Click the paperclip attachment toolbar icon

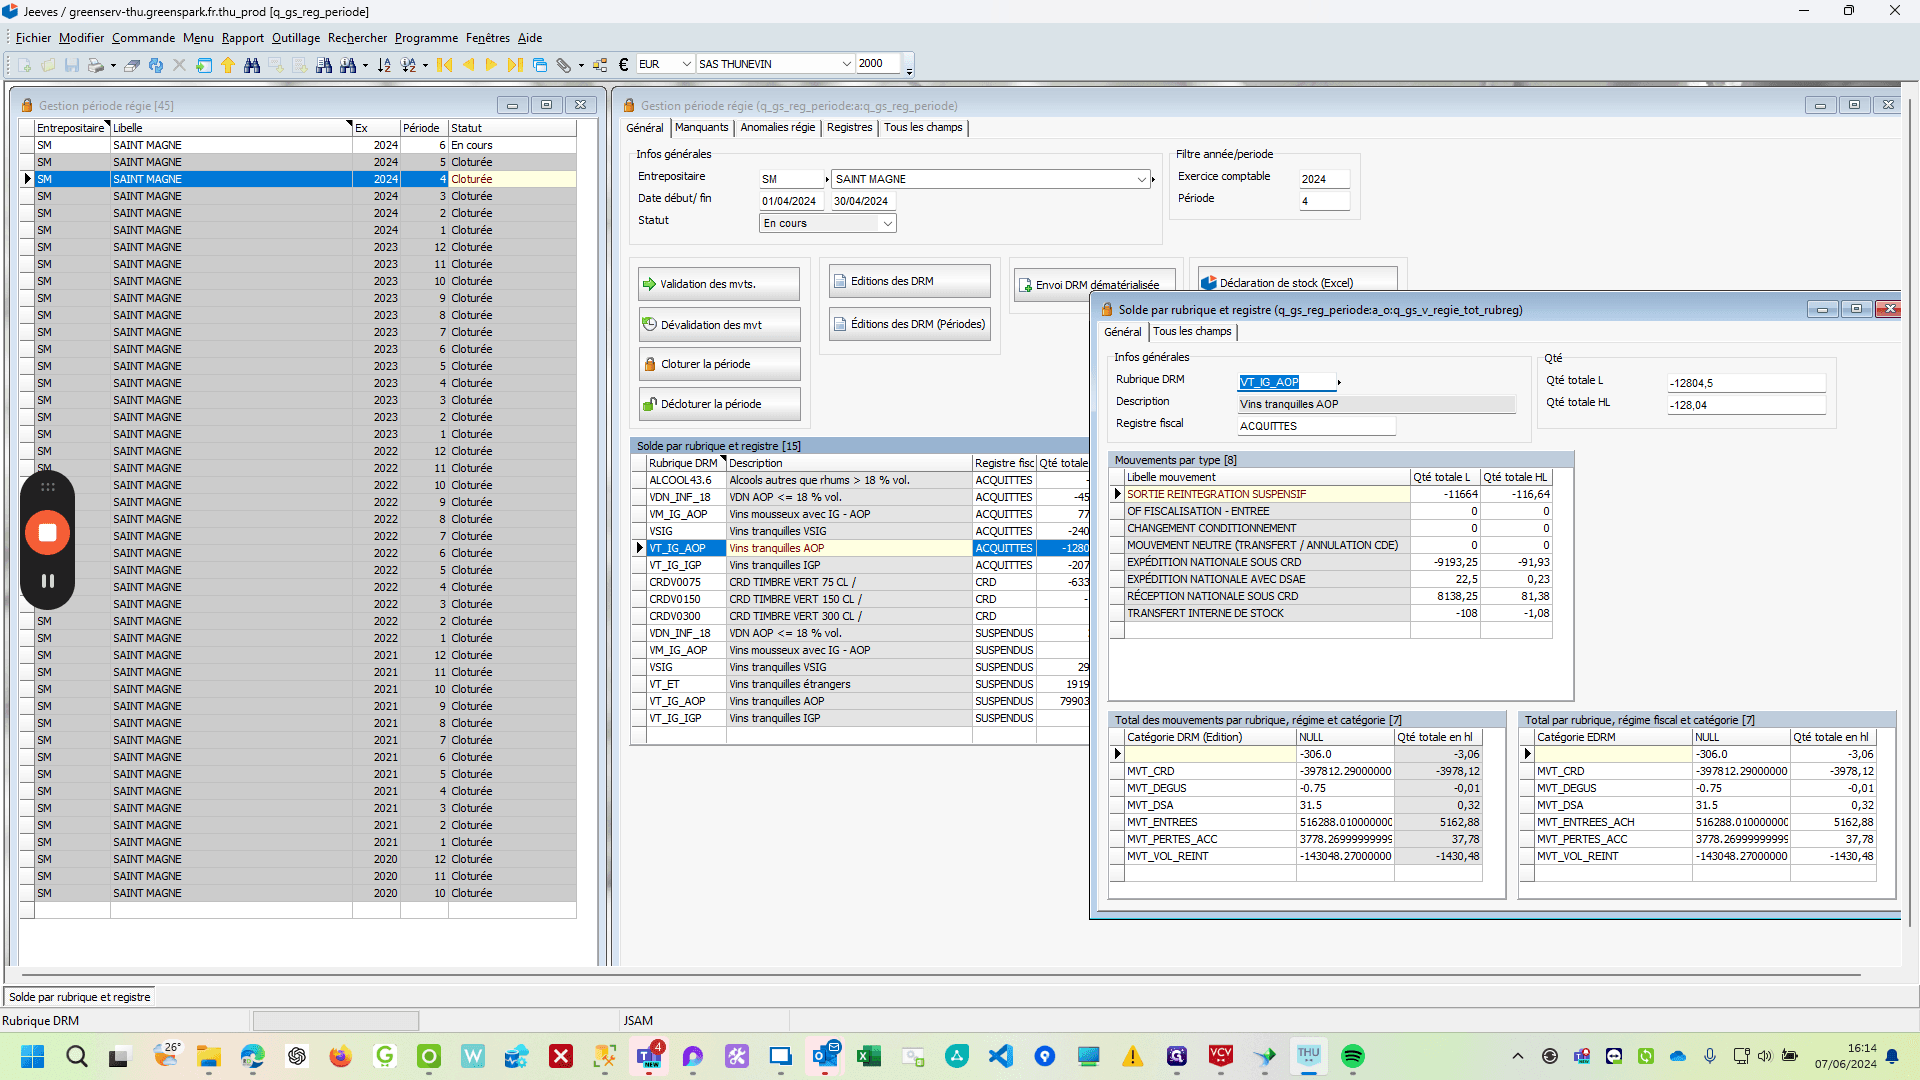pyautogui.click(x=564, y=65)
